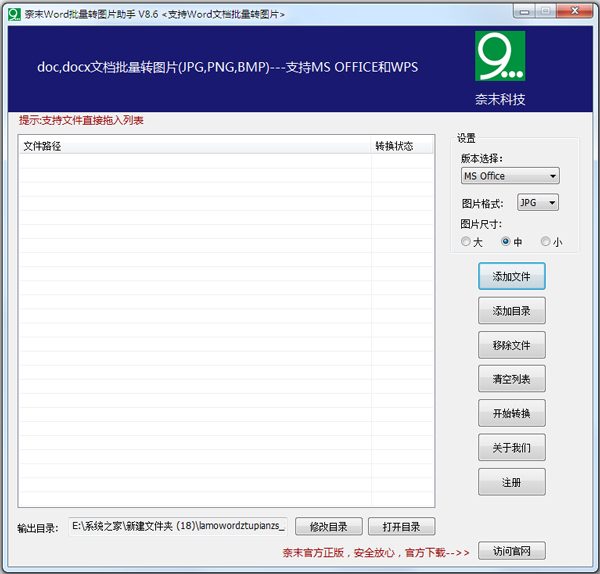Click the green 9 奈末科技 logo
The width and height of the screenshot is (600, 574).
[x=500, y=56]
